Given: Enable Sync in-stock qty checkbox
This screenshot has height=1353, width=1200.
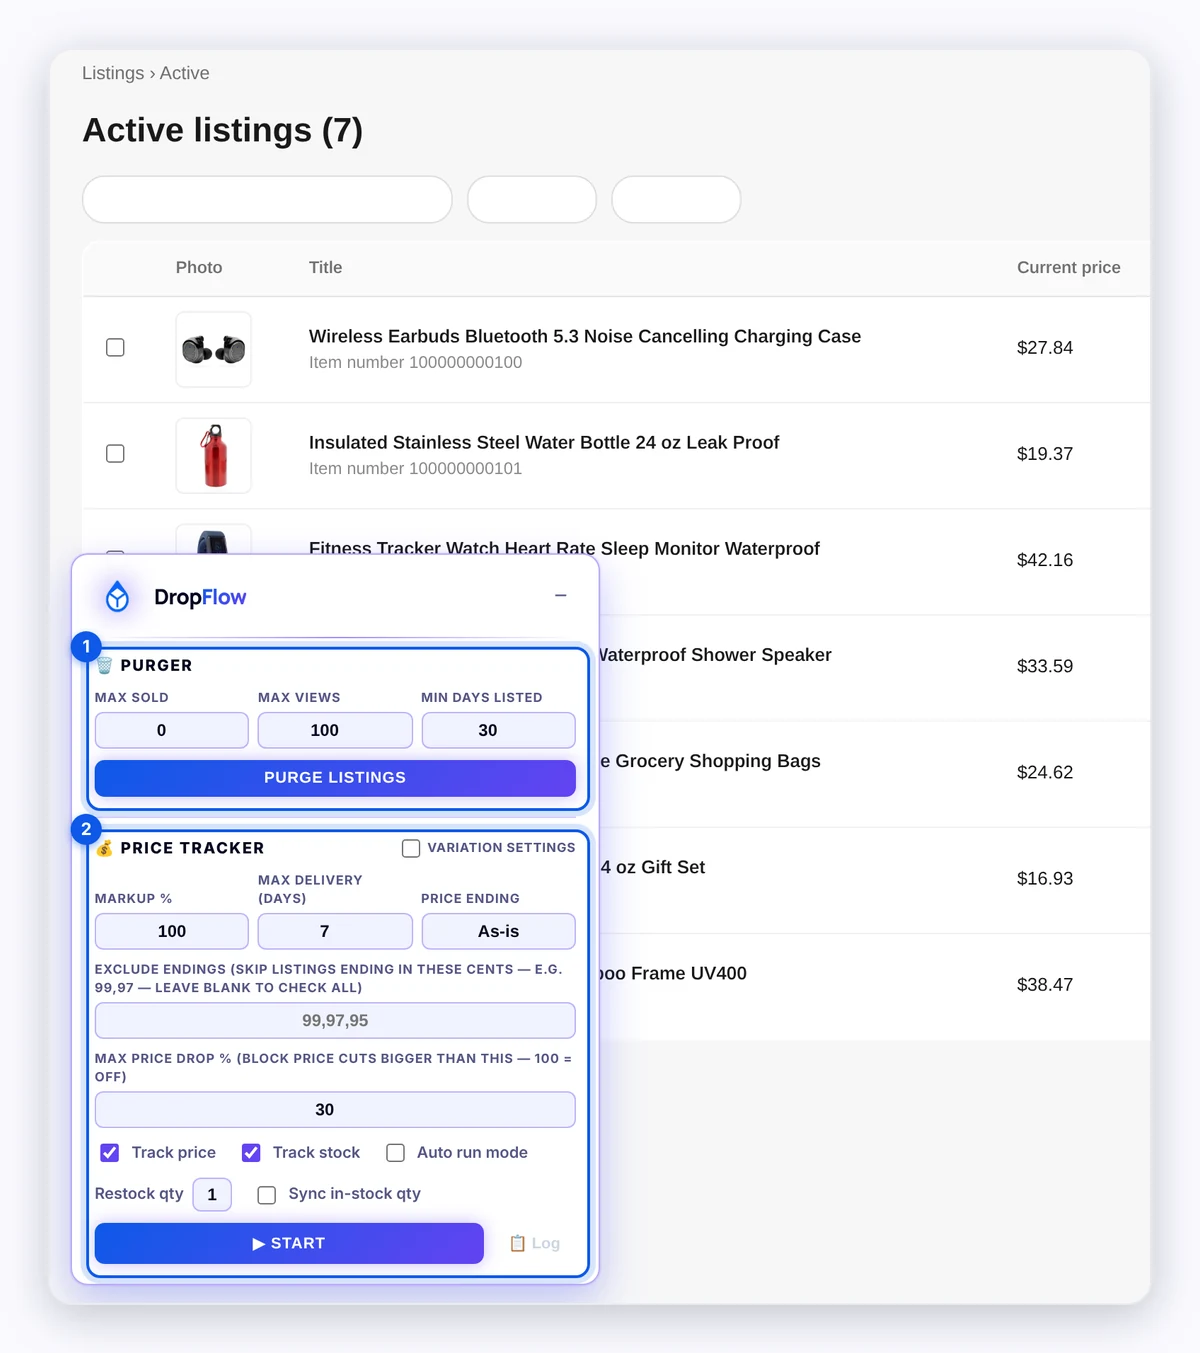Looking at the screenshot, I should pos(267,1195).
